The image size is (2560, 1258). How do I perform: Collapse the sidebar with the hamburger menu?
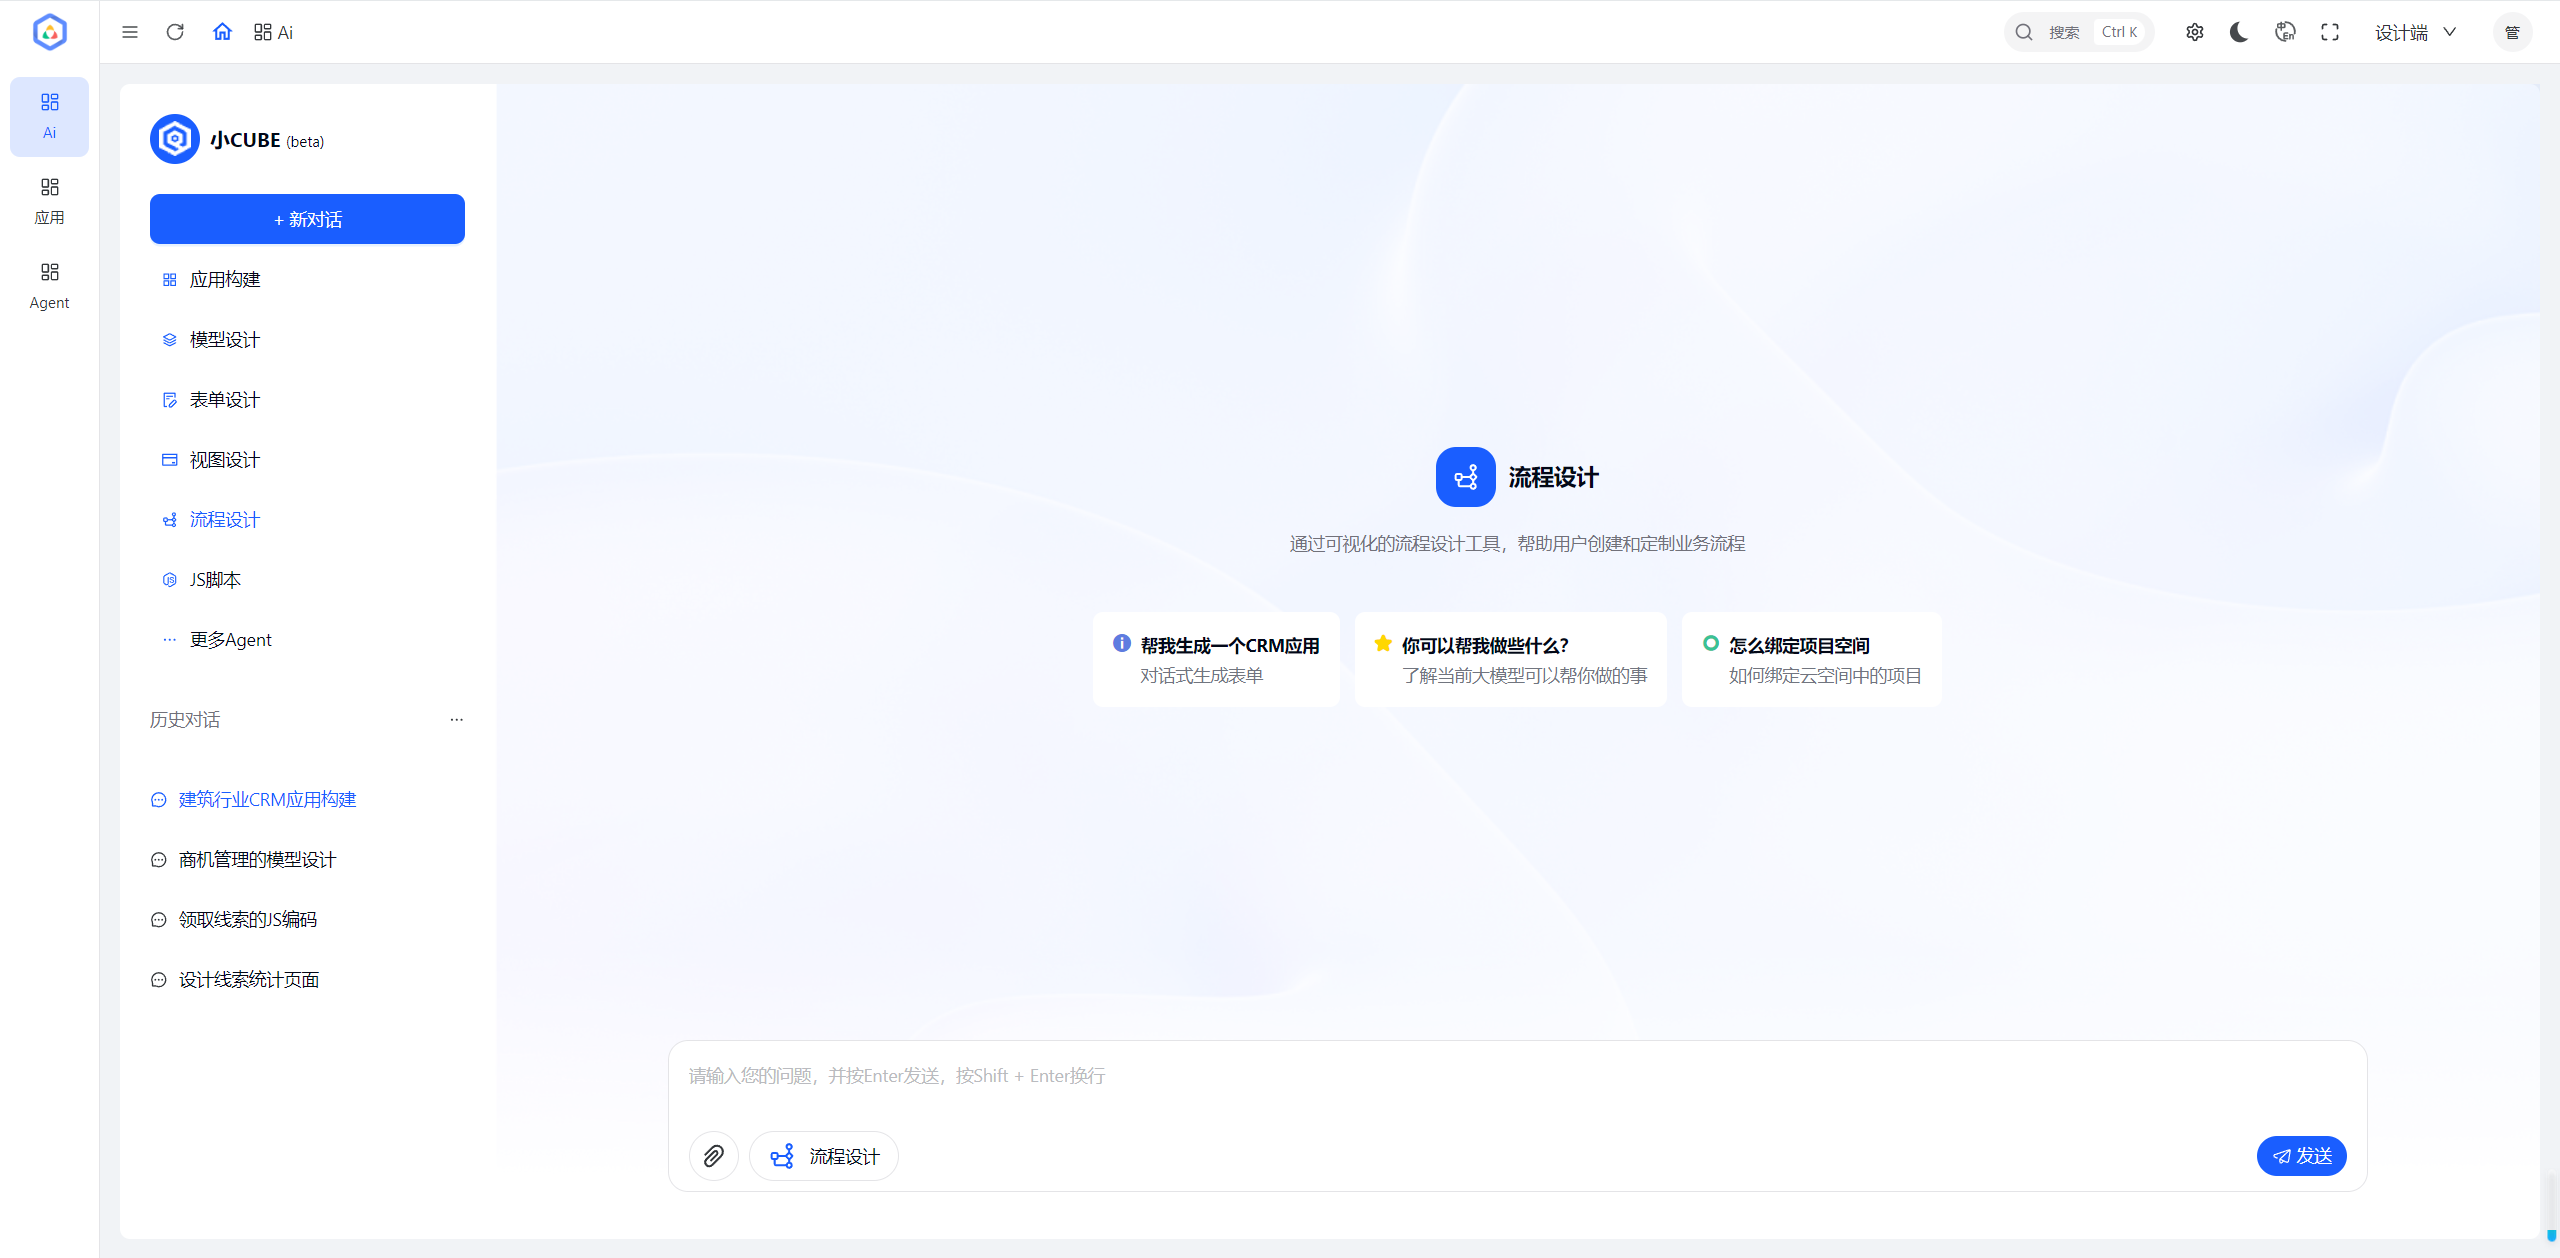click(130, 31)
